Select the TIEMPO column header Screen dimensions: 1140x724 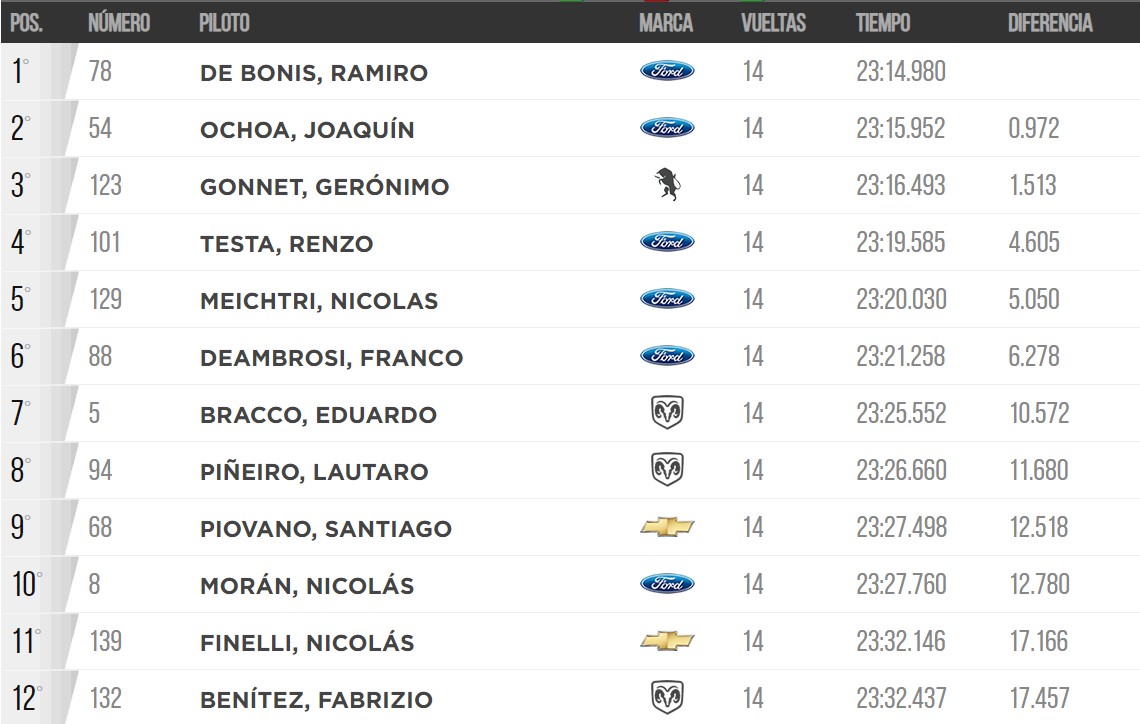[x=883, y=23]
